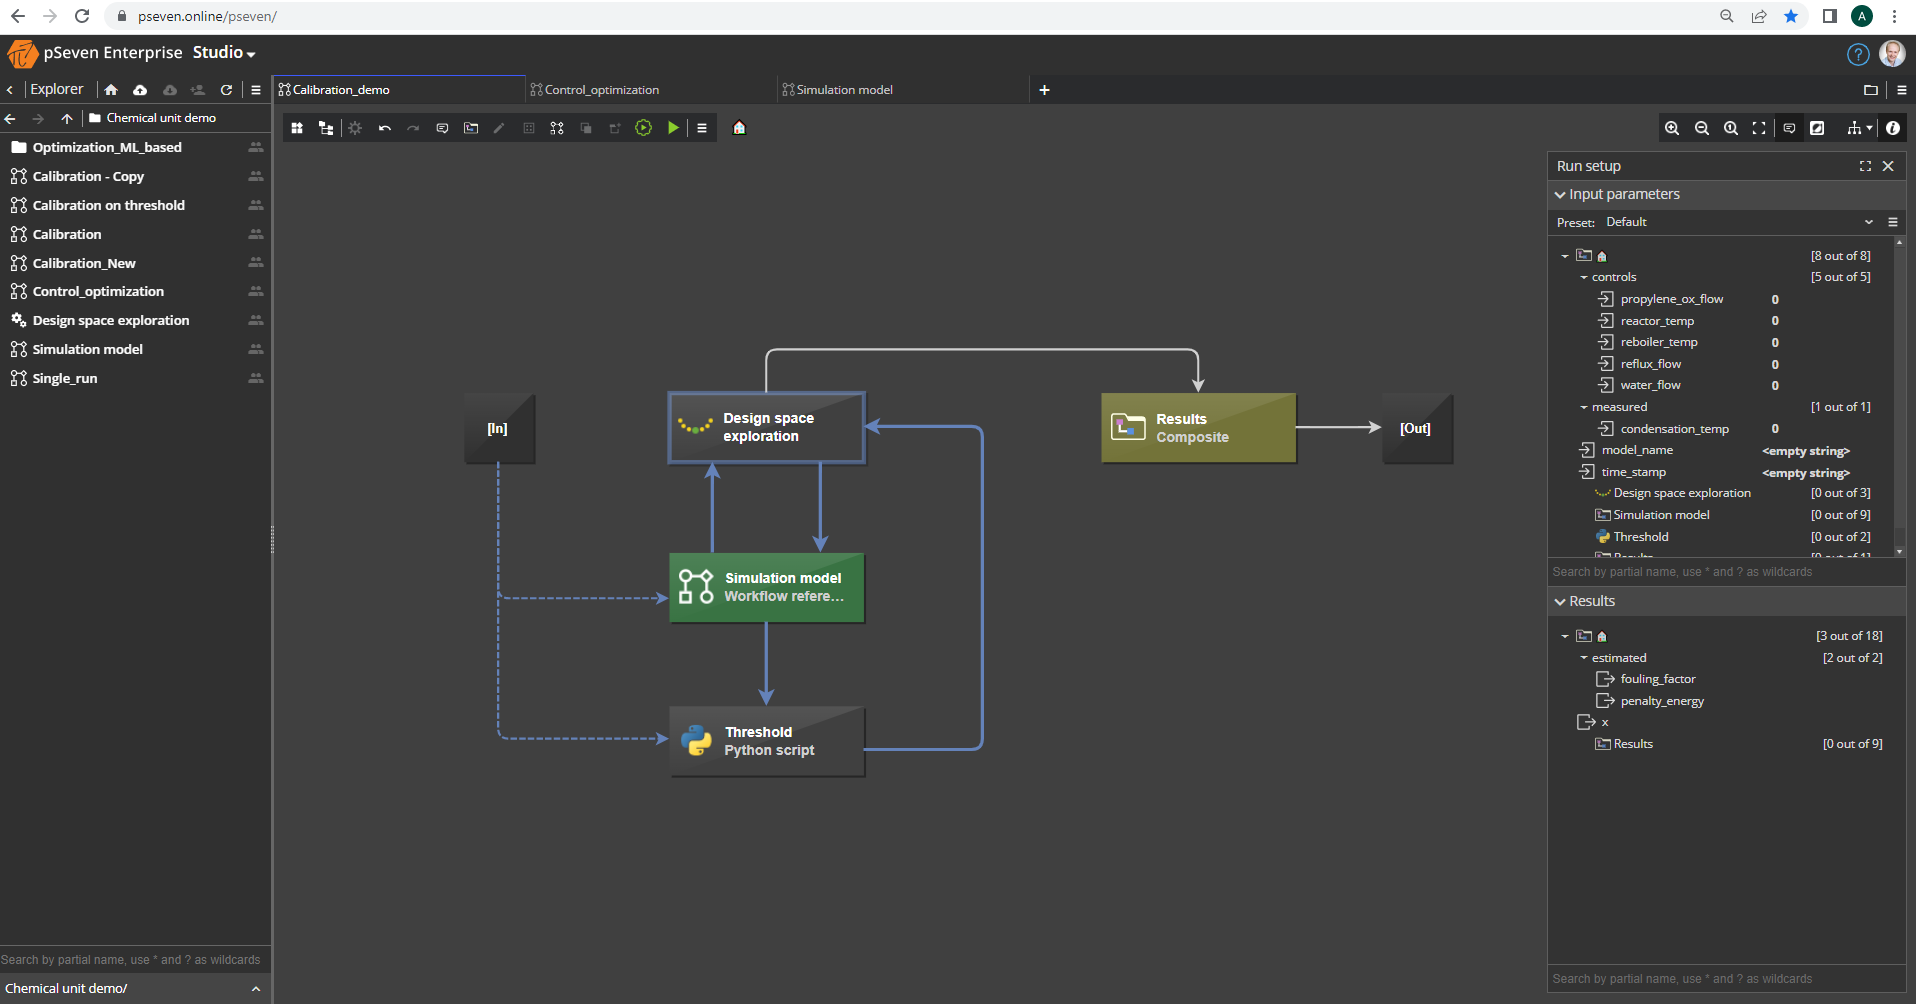Reset canvas zoom to 100 percent
The image size is (1916, 1004).
tap(1731, 128)
